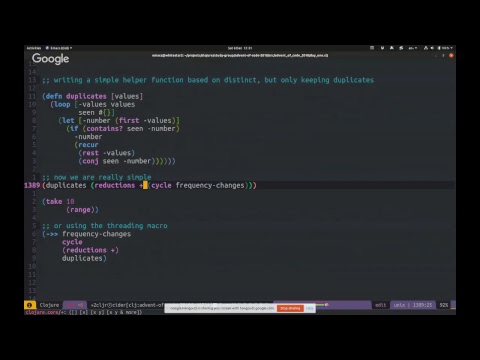This screenshot has height=360, width=480.
Task: Click the (reductions +) line in threading form
Action: pos(90,250)
